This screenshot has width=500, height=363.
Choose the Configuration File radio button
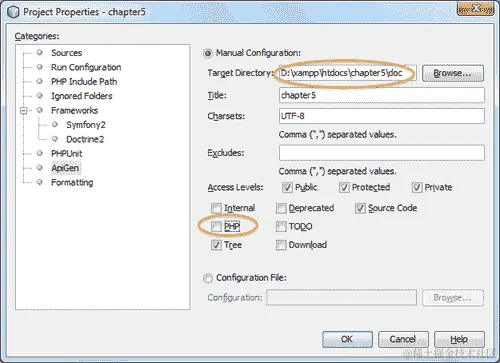pyautogui.click(x=208, y=278)
